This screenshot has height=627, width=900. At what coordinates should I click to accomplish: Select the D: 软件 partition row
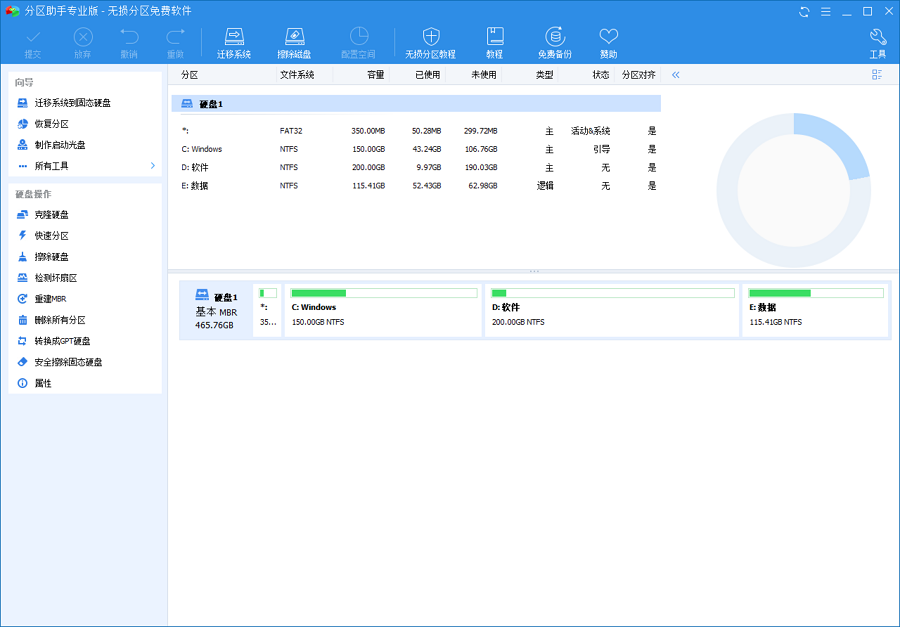tap(416, 168)
